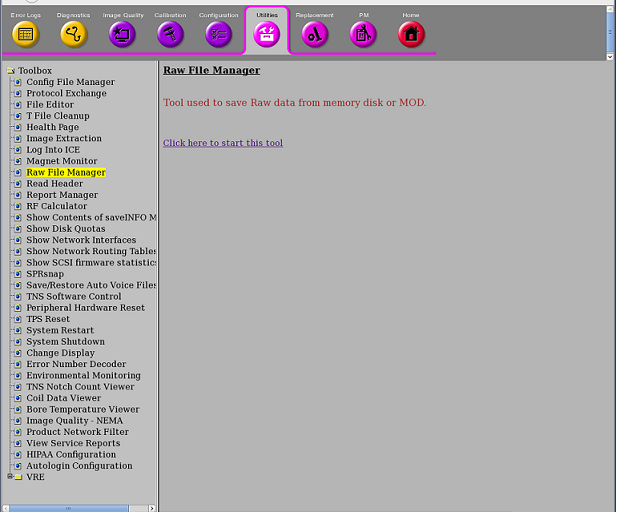Select System Shutdown entry
618x512 pixels.
tap(65, 342)
